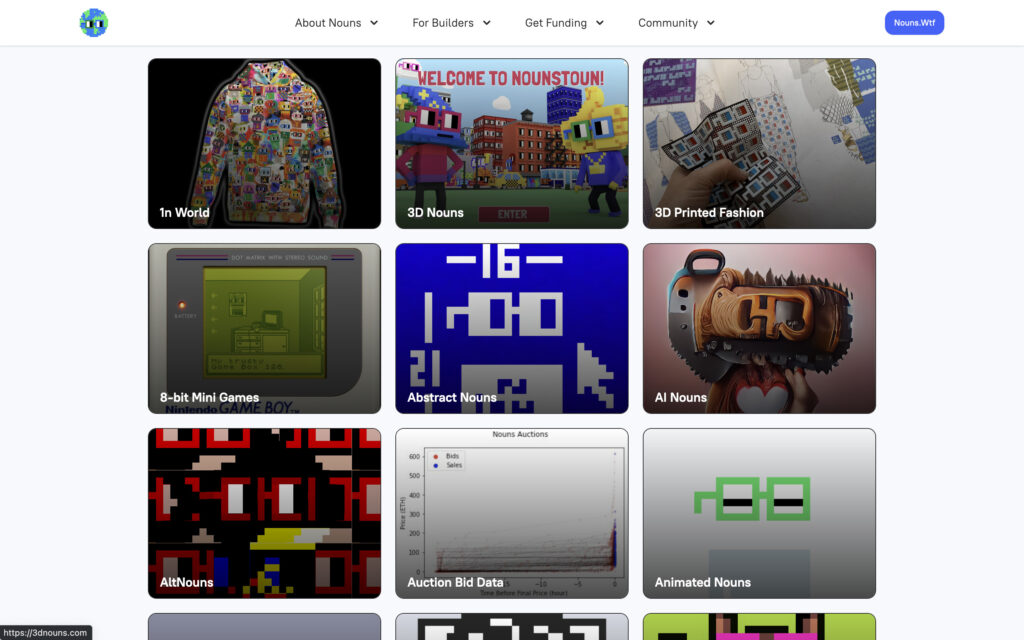Select the 3D Printed Fashion card
The image size is (1024, 640).
pos(759,143)
